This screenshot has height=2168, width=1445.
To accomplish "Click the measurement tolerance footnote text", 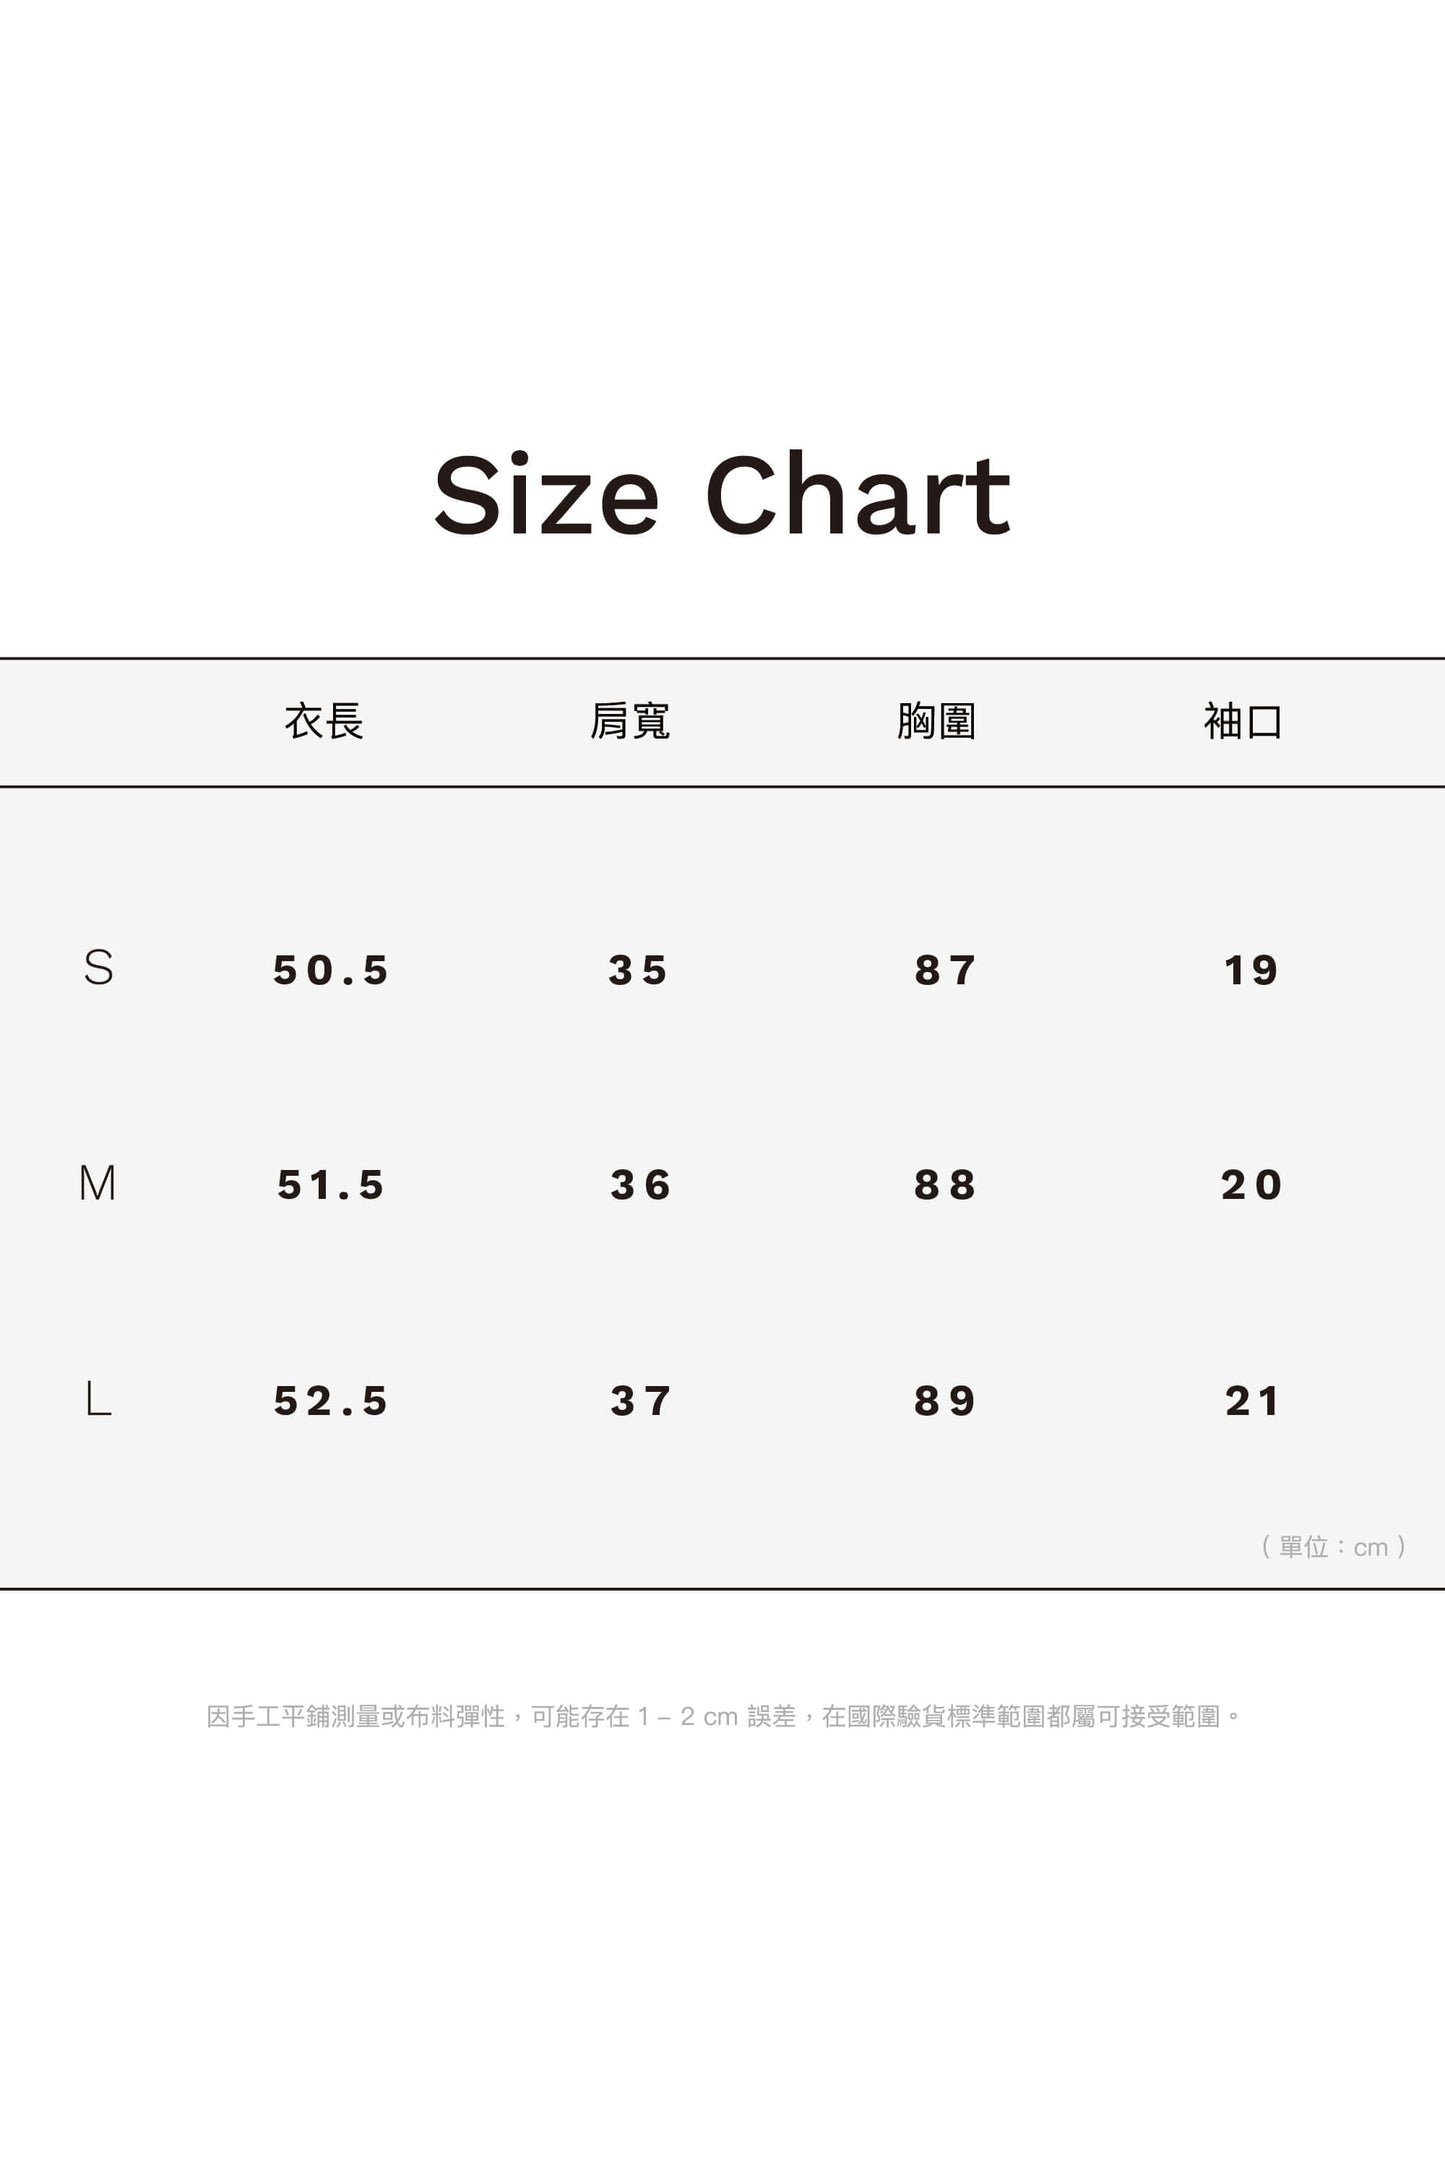I will (x=723, y=1717).
